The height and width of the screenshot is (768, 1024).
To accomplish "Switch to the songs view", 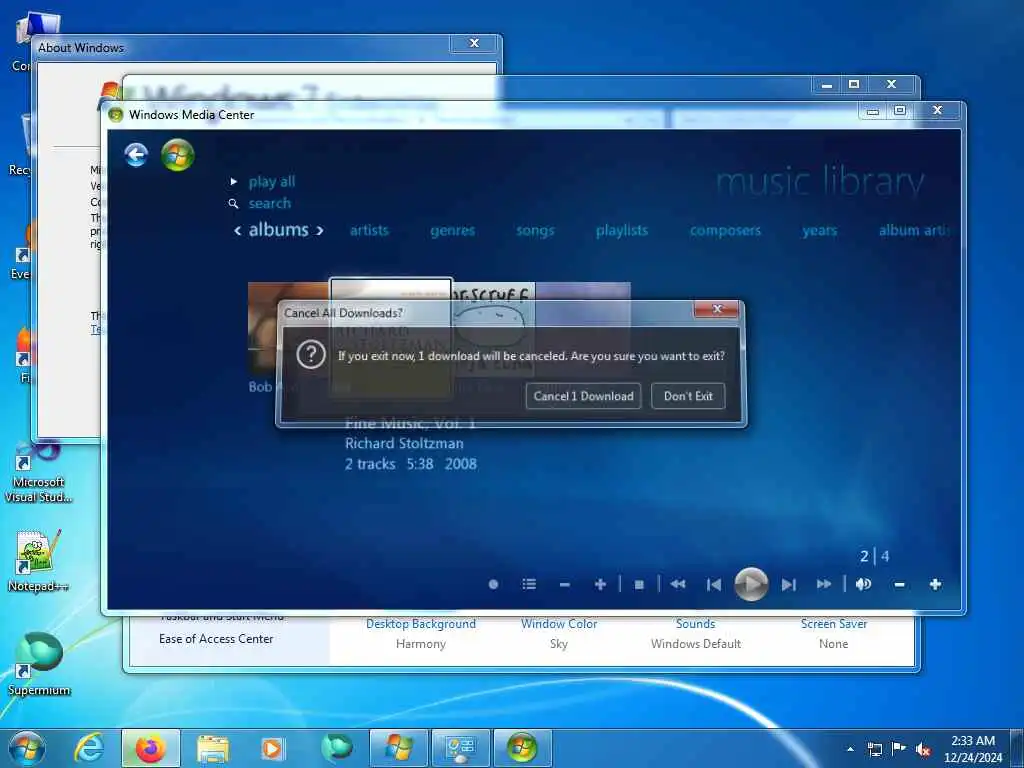I will click(535, 230).
